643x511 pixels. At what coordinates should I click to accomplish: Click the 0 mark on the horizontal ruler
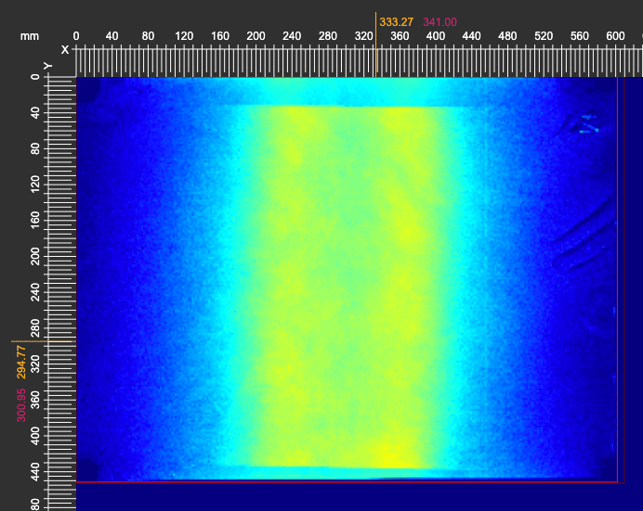[76, 36]
